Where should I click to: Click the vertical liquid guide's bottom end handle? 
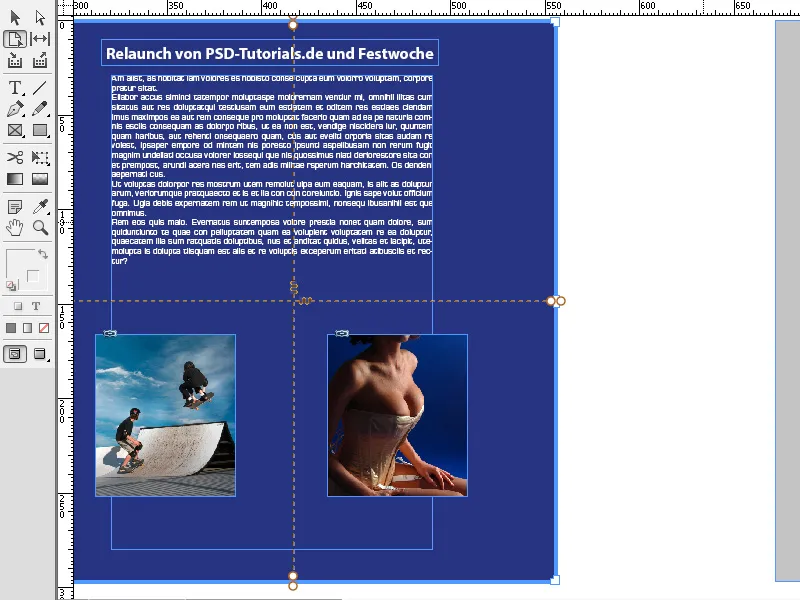[x=293, y=586]
